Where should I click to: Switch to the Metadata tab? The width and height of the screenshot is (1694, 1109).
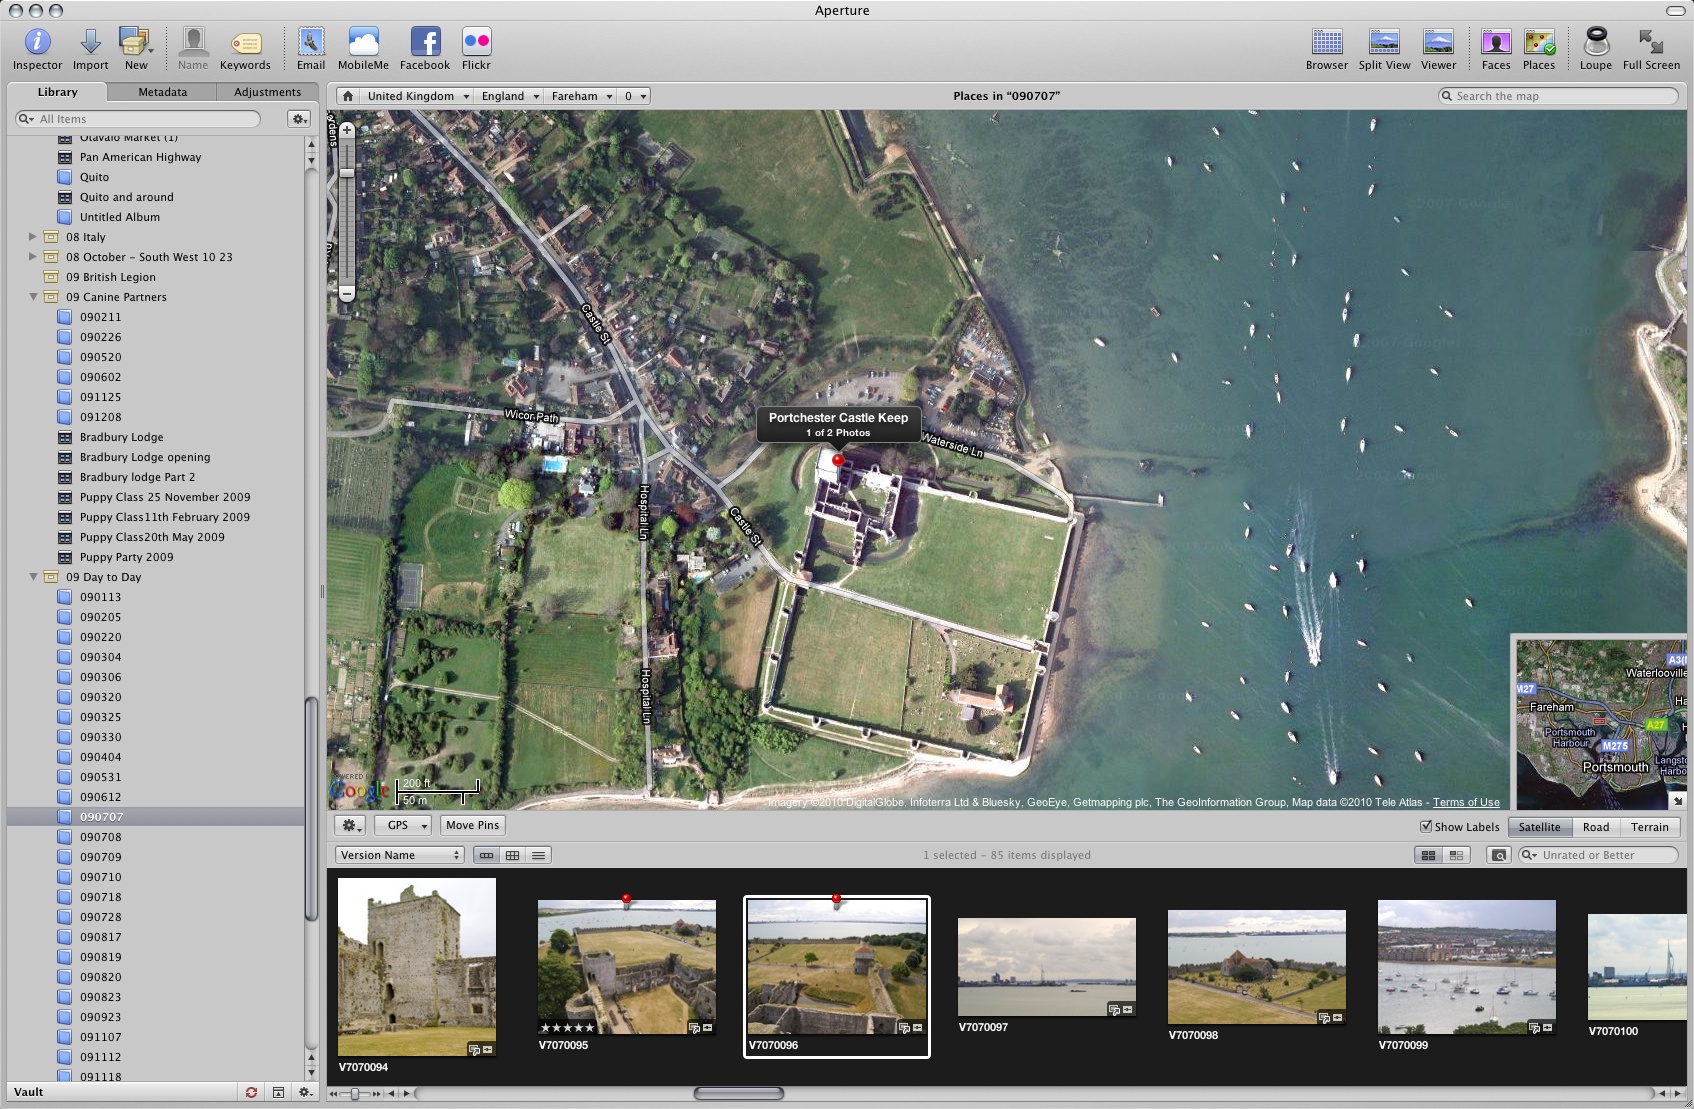point(162,92)
